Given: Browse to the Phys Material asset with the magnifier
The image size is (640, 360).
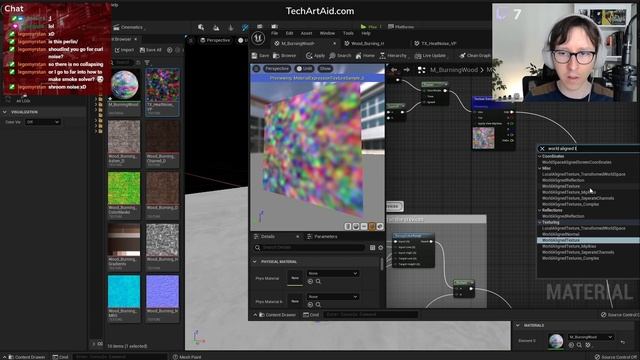Looking at the screenshot, I should pos(318,282).
